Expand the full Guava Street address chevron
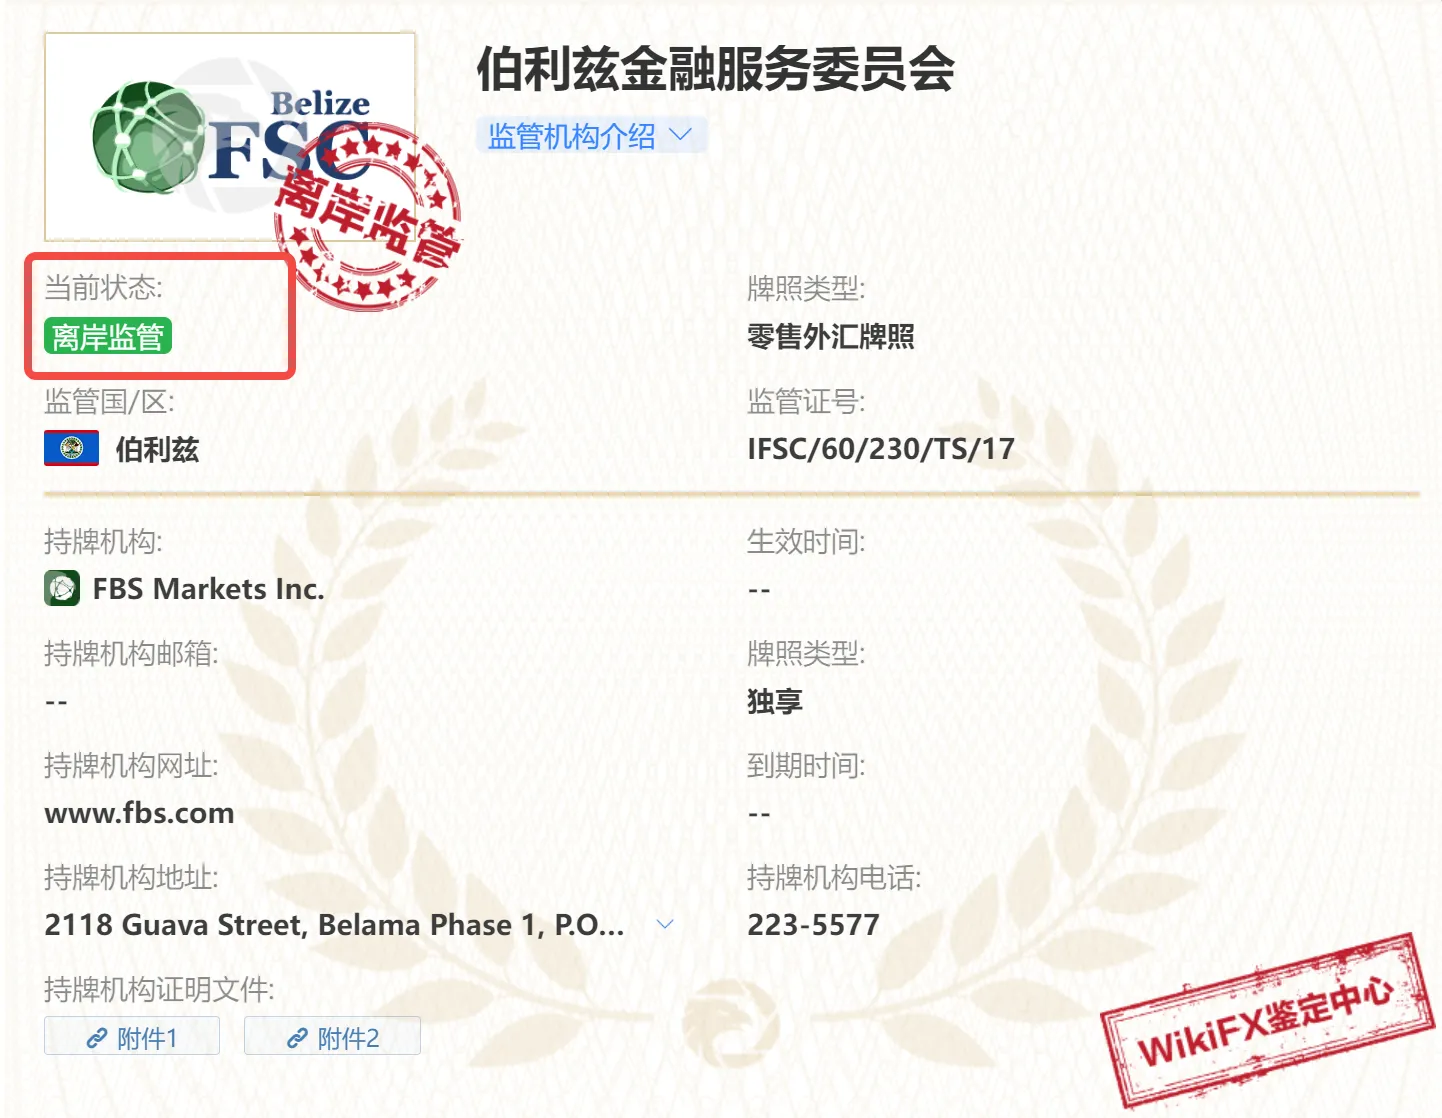The width and height of the screenshot is (1442, 1118). [x=665, y=924]
